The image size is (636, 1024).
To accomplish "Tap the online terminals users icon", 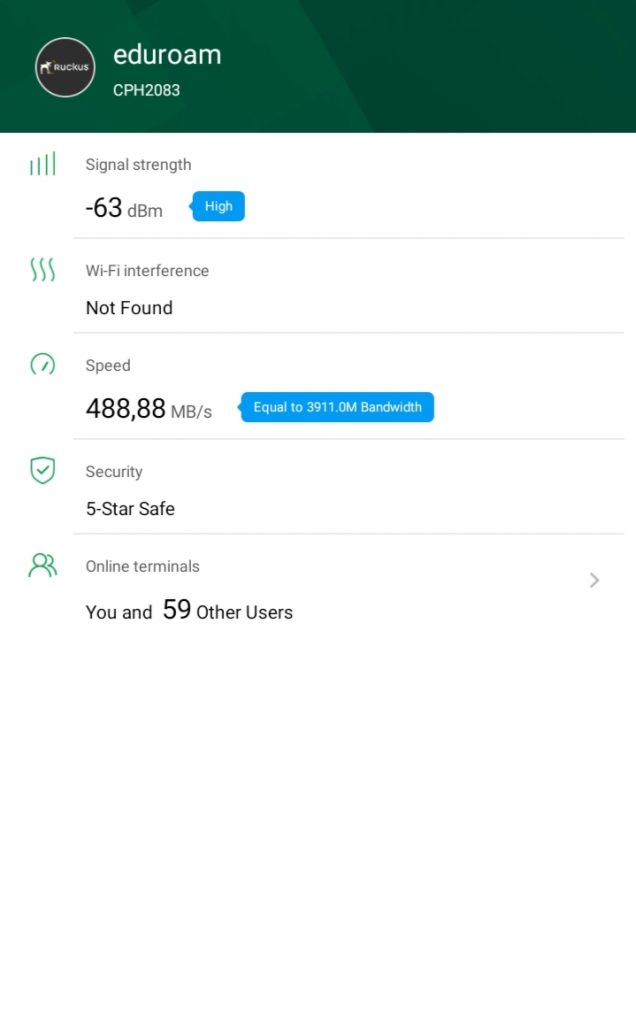I will 42,566.
